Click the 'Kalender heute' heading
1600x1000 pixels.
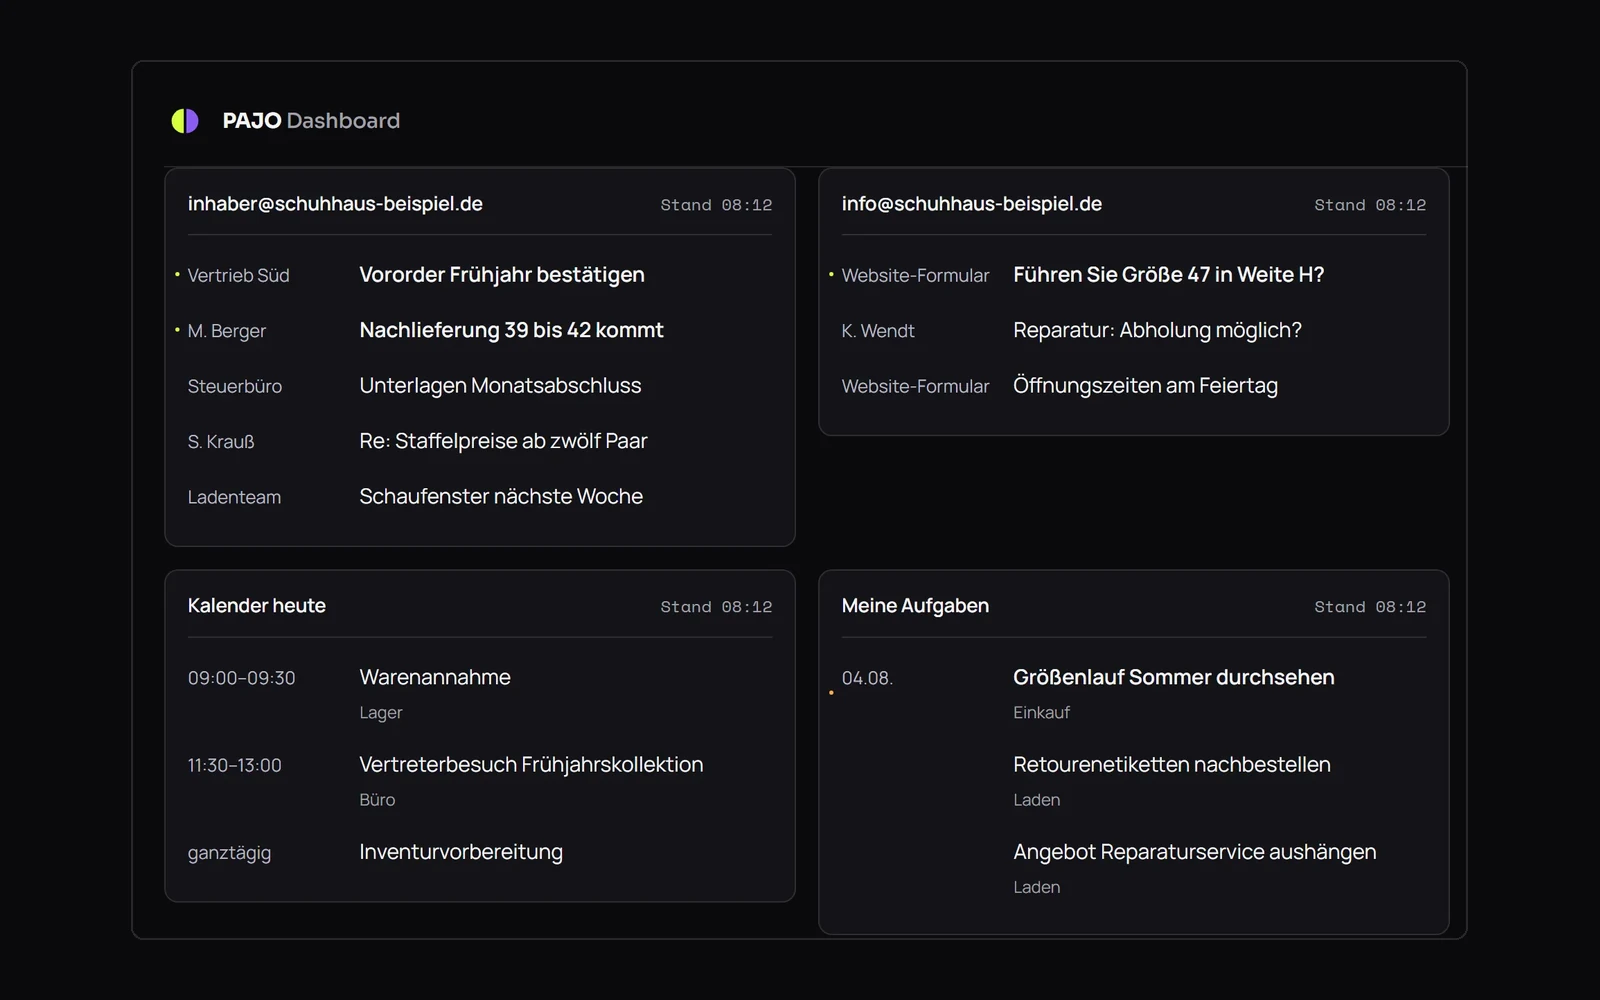(x=257, y=606)
